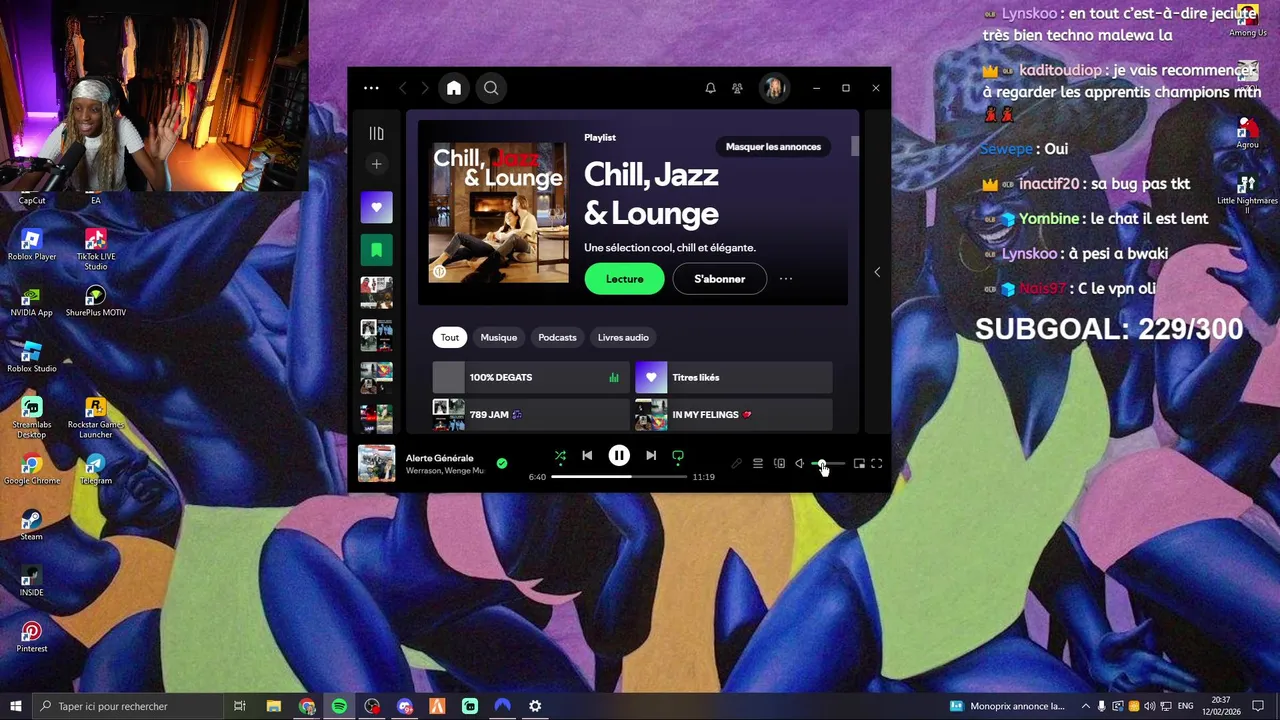Go to Spotify Home
Image resolution: width=1280 pixels, height=720 pixels.
454,88
